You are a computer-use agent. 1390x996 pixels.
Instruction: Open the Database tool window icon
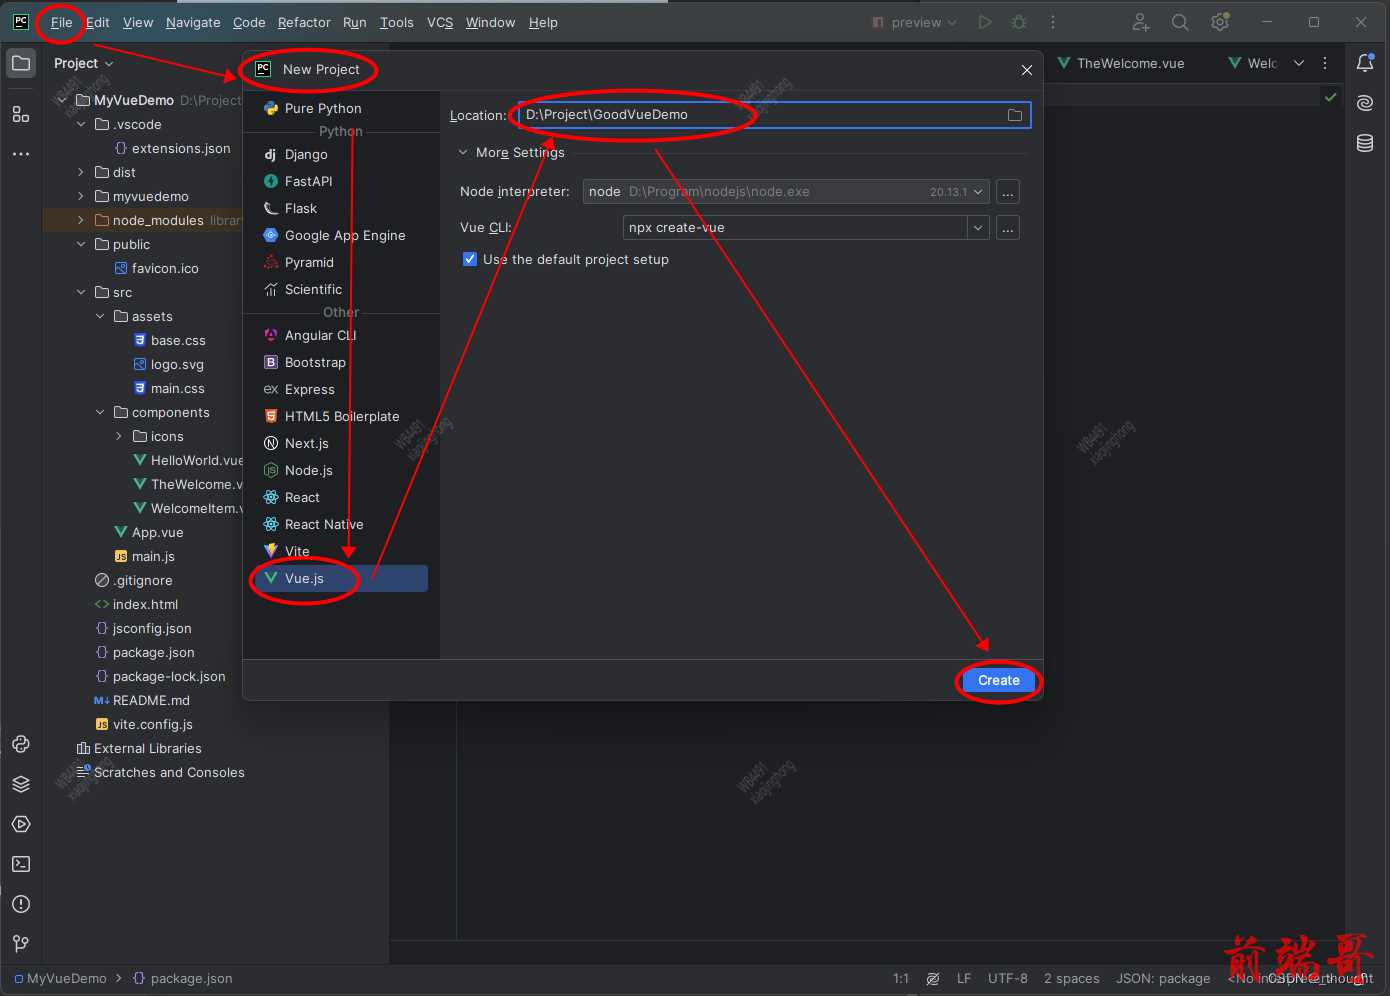pyautogui.click(x=1365, y=143)
